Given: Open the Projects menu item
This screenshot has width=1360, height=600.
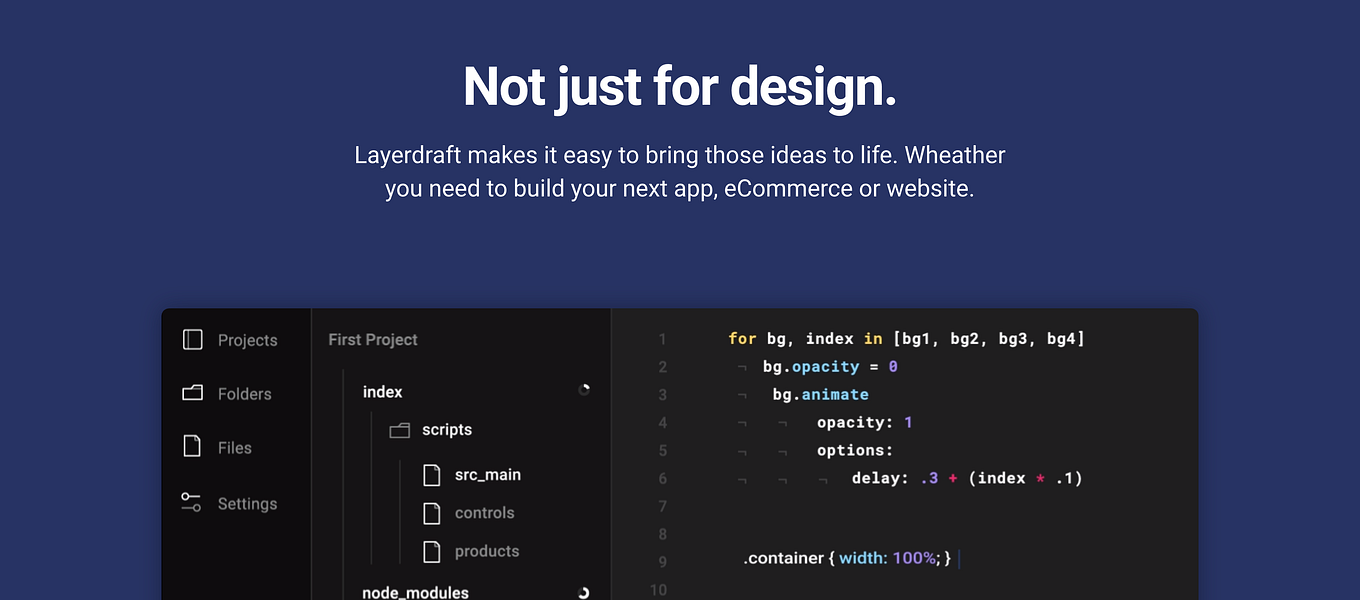Looking at the screenshot, I should (230, 340).
